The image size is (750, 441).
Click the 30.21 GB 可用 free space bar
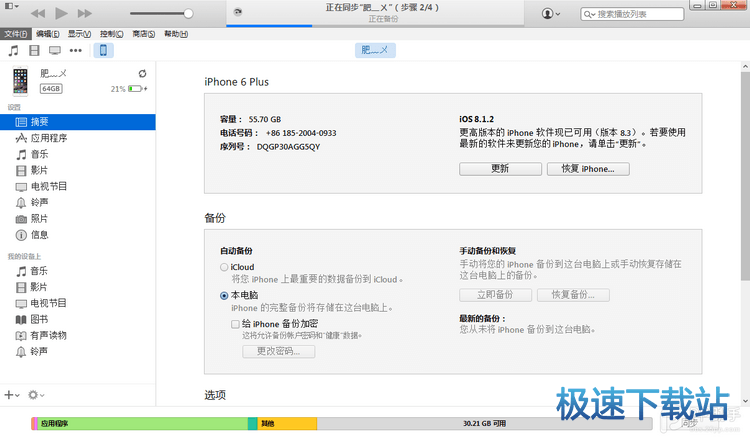(485, 423)
